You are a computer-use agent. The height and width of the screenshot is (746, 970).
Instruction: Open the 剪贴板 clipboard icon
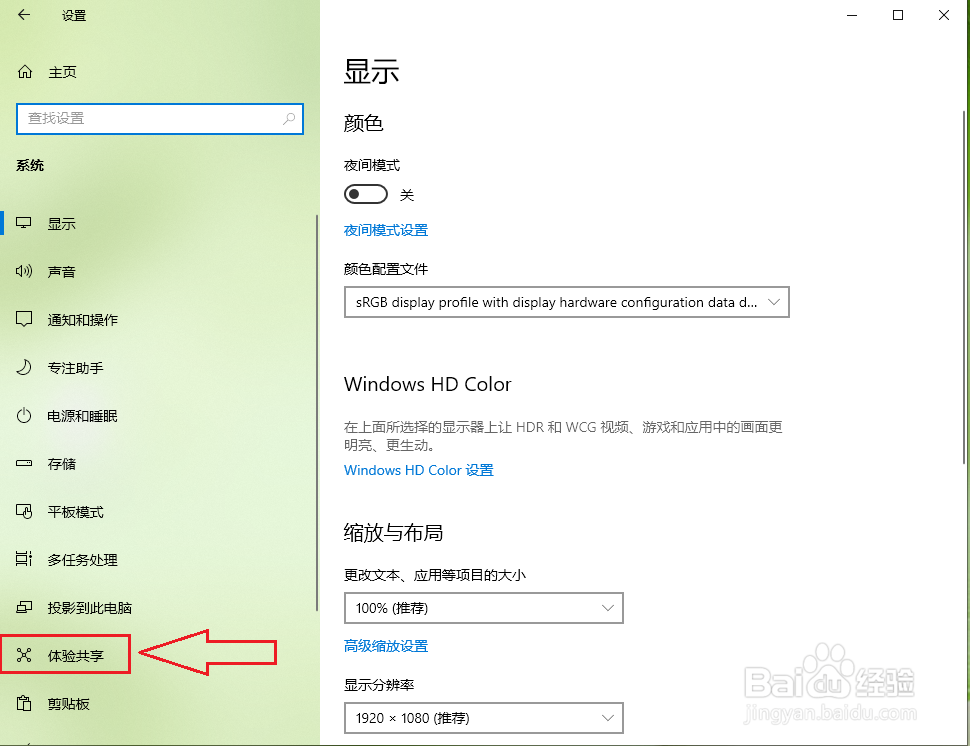24,703
